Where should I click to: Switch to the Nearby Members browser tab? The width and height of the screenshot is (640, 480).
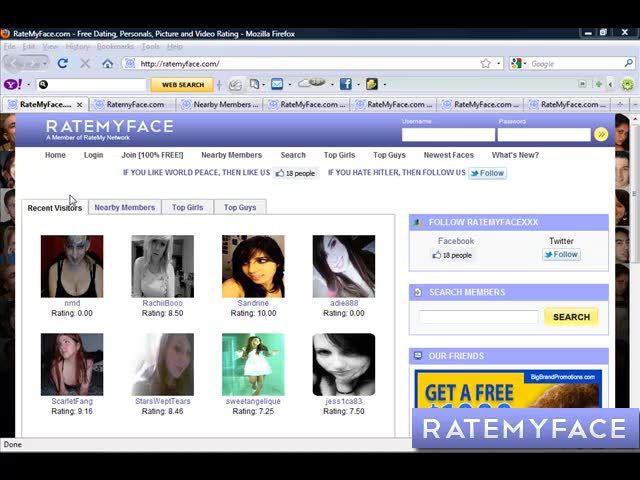(x=220, y=104)
